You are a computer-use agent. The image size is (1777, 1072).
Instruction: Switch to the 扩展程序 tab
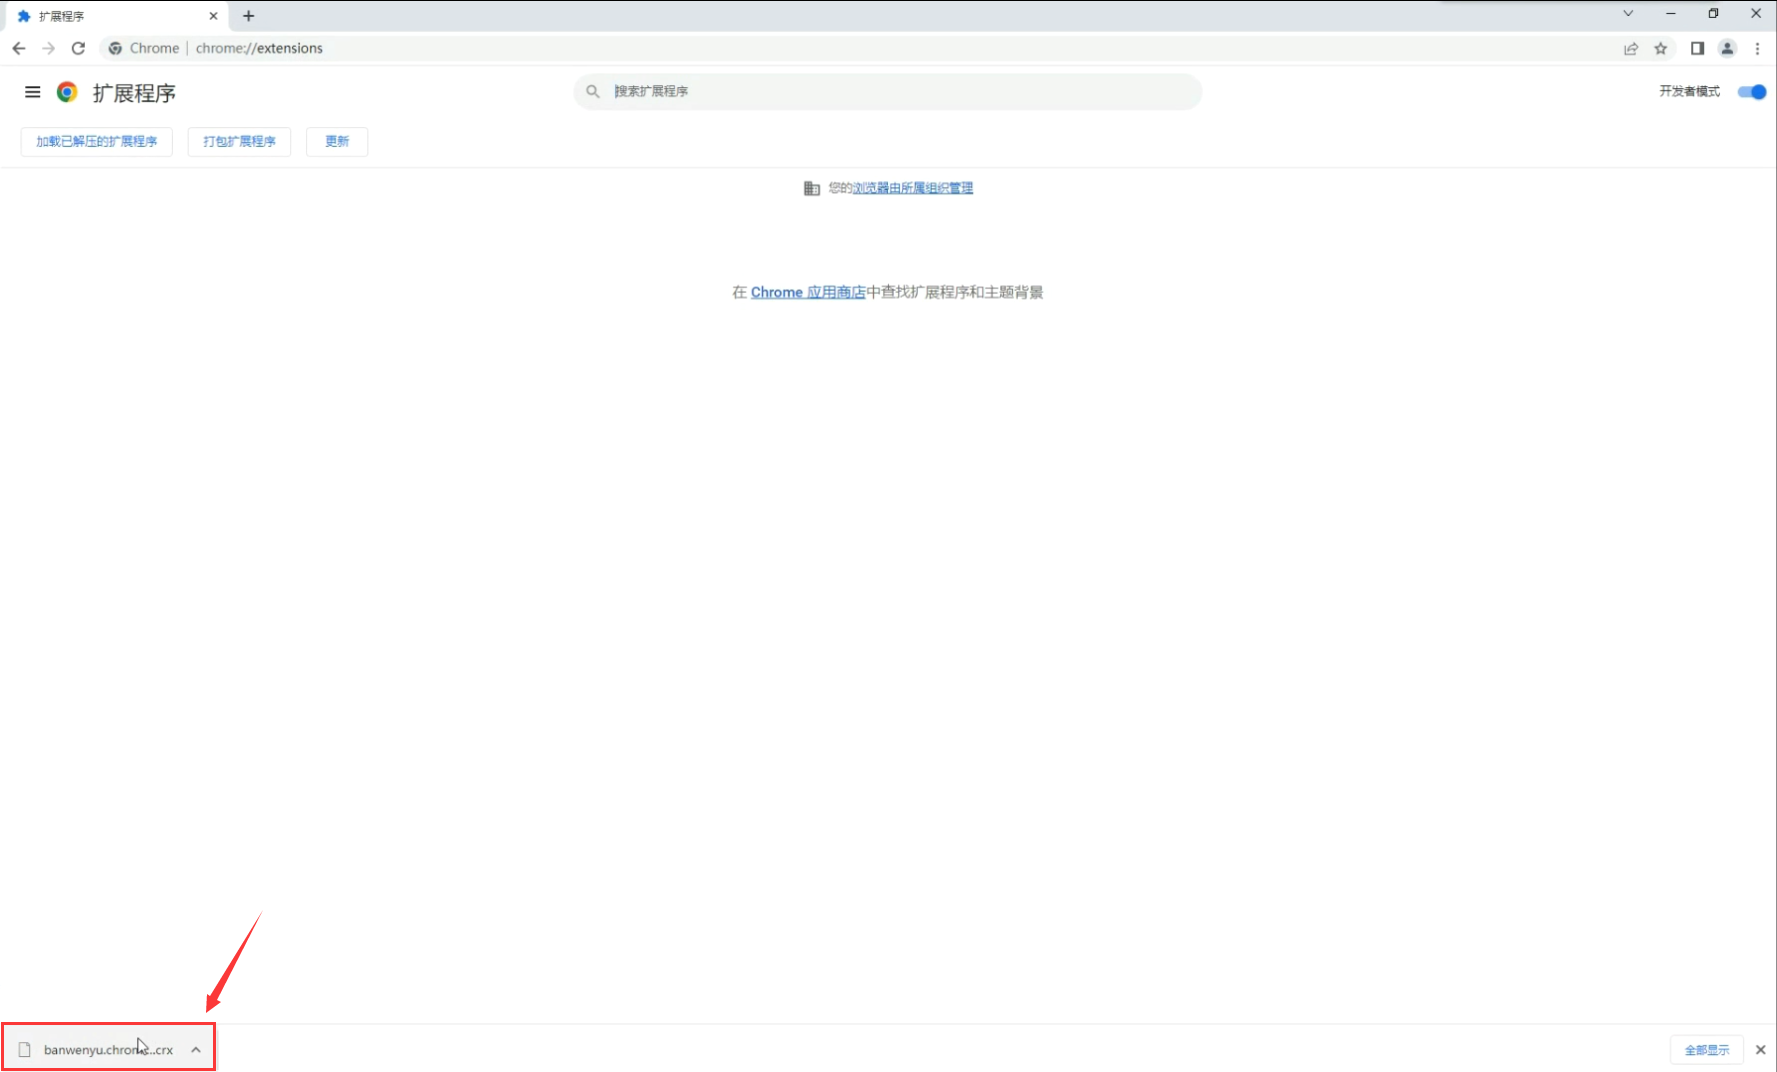[110, 16]
